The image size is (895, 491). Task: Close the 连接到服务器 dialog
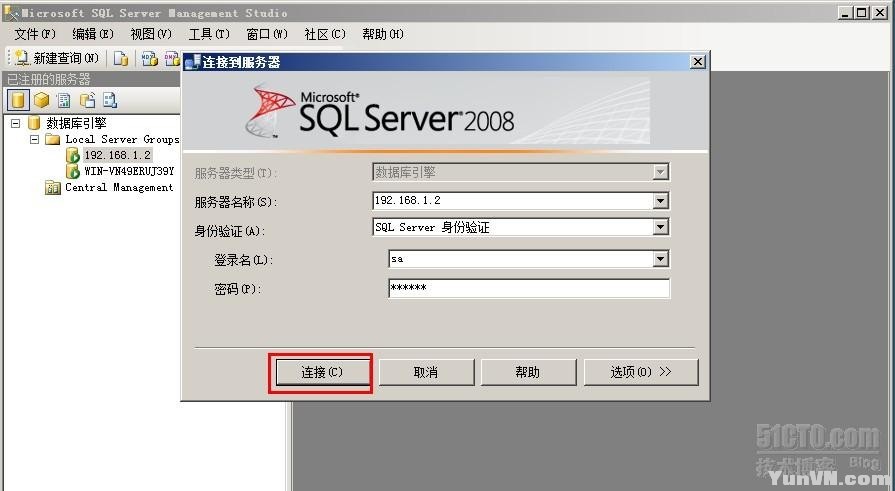pos(697,62)
